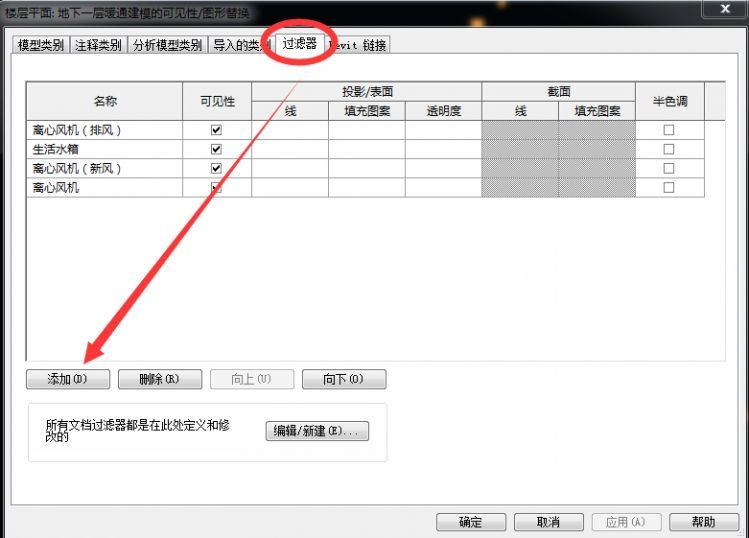Open 帮助 help button
The width and height of the screenshot is (749, 538).
[x=704, y=522]
